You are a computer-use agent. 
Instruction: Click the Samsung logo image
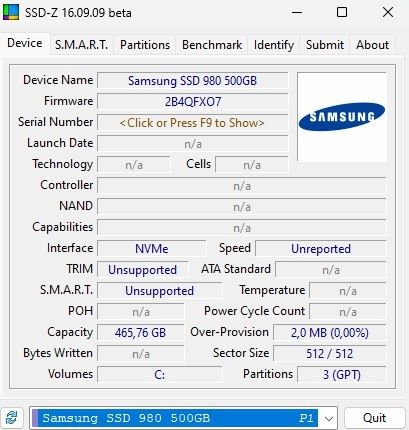click(x=342, y=117)
